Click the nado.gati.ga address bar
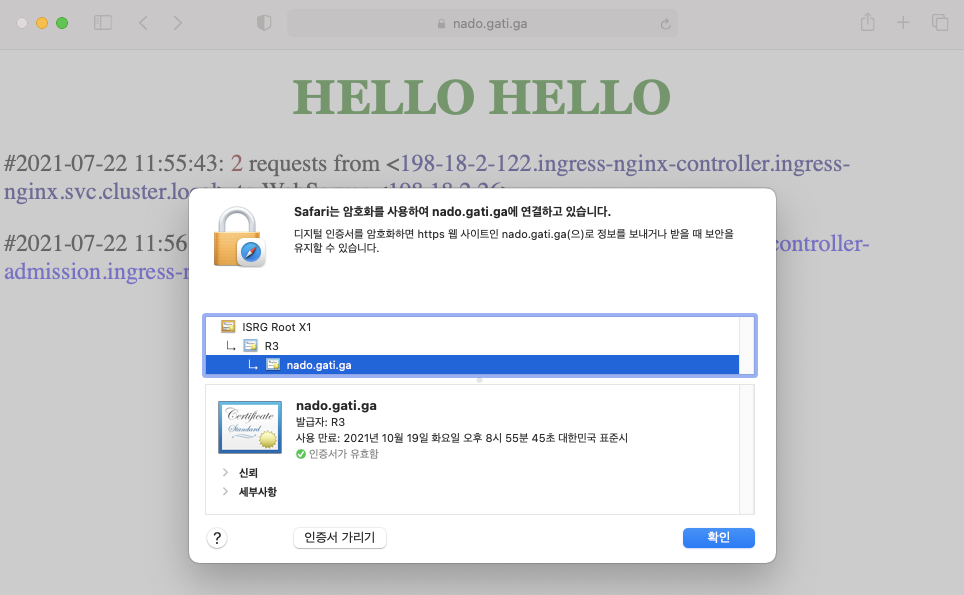 pyautogui.click(x=482, y=23)
